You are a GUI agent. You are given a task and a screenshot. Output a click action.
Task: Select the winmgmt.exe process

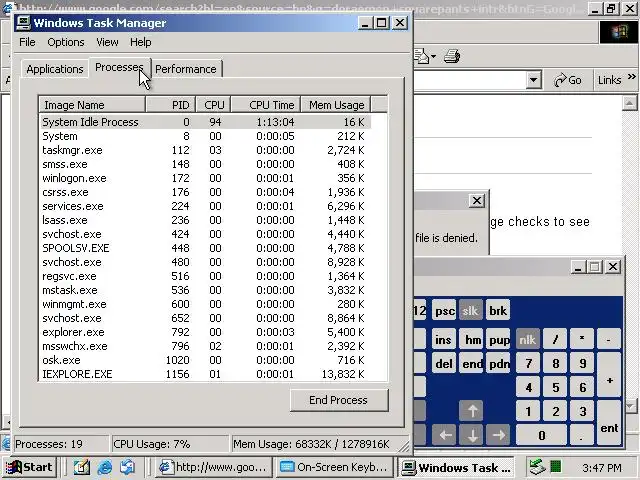(x=205, y=304)
